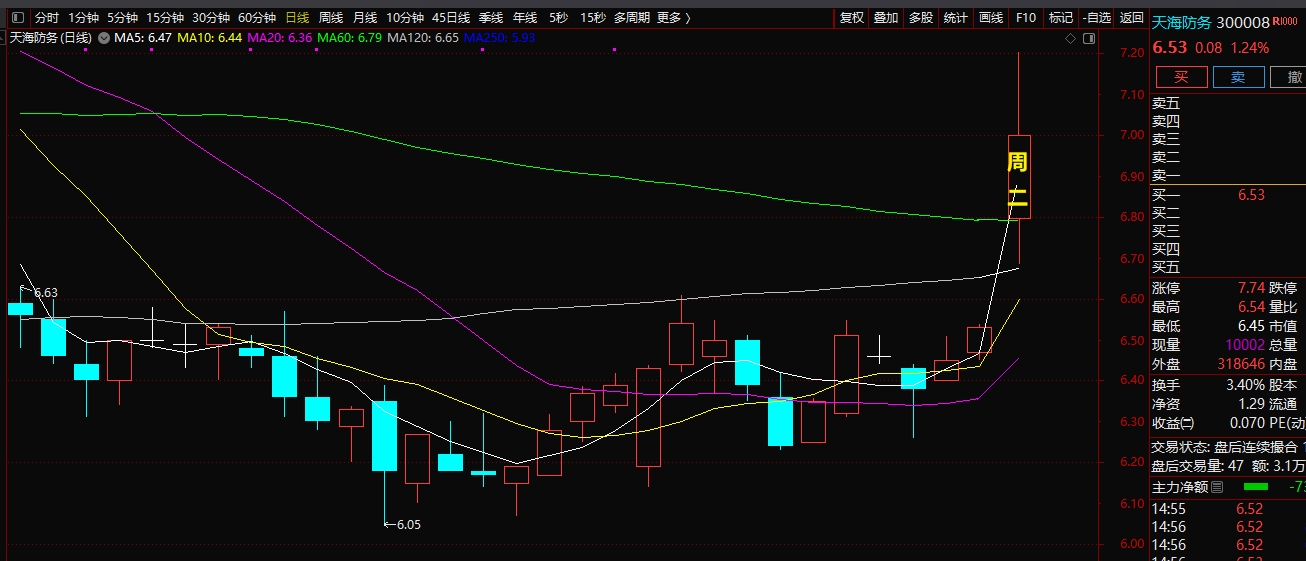Image resolution: width=1306 pixels, height=561 pixels.
Task: Click the 换手 turnover value 3.40%
Action: coord(1246,384)
